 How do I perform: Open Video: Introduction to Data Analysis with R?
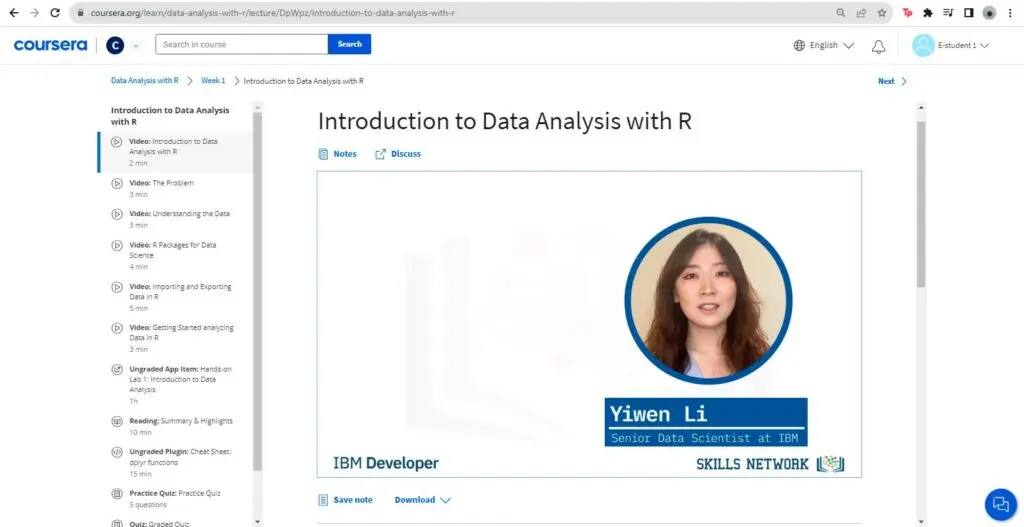coord(176,152)
